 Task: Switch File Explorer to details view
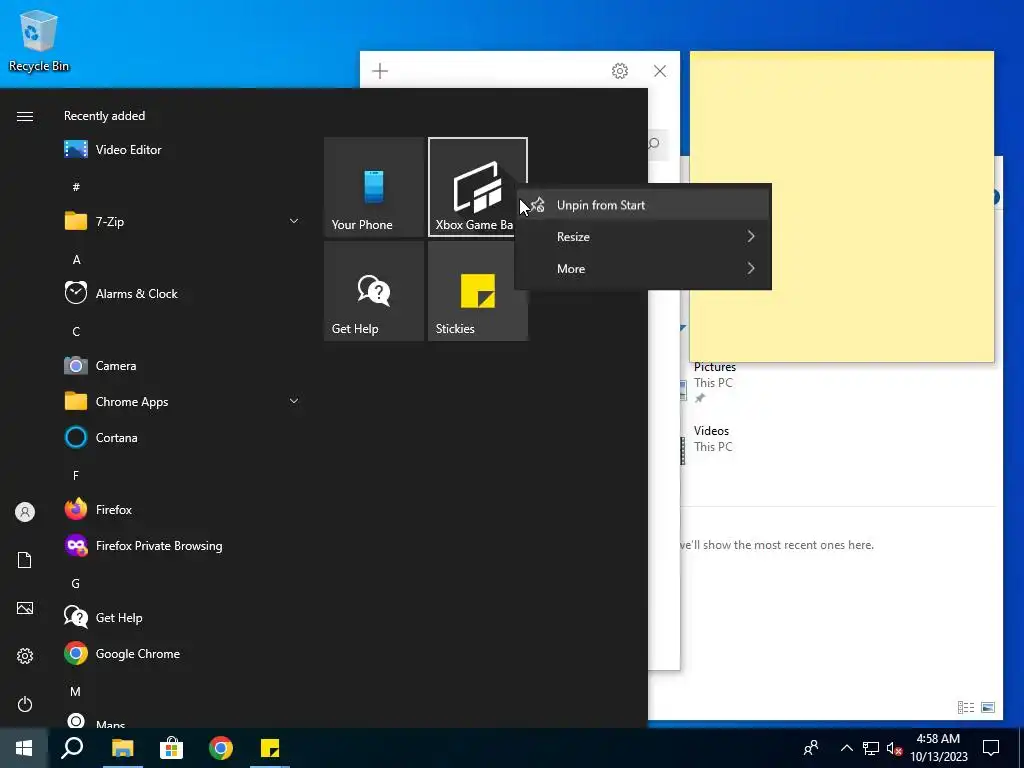click(x=966, y=707)
